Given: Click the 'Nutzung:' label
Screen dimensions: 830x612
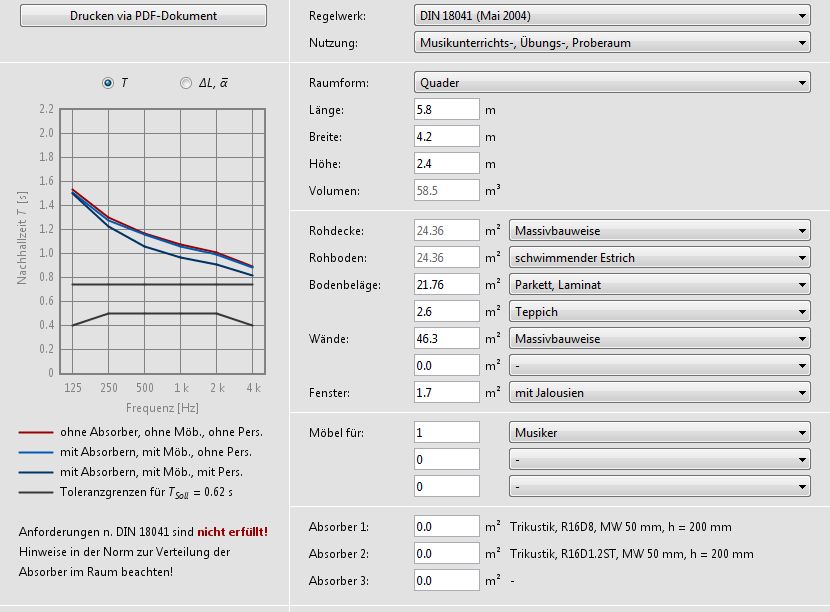Looking at the screenshot, I should [x=333, y=43].
